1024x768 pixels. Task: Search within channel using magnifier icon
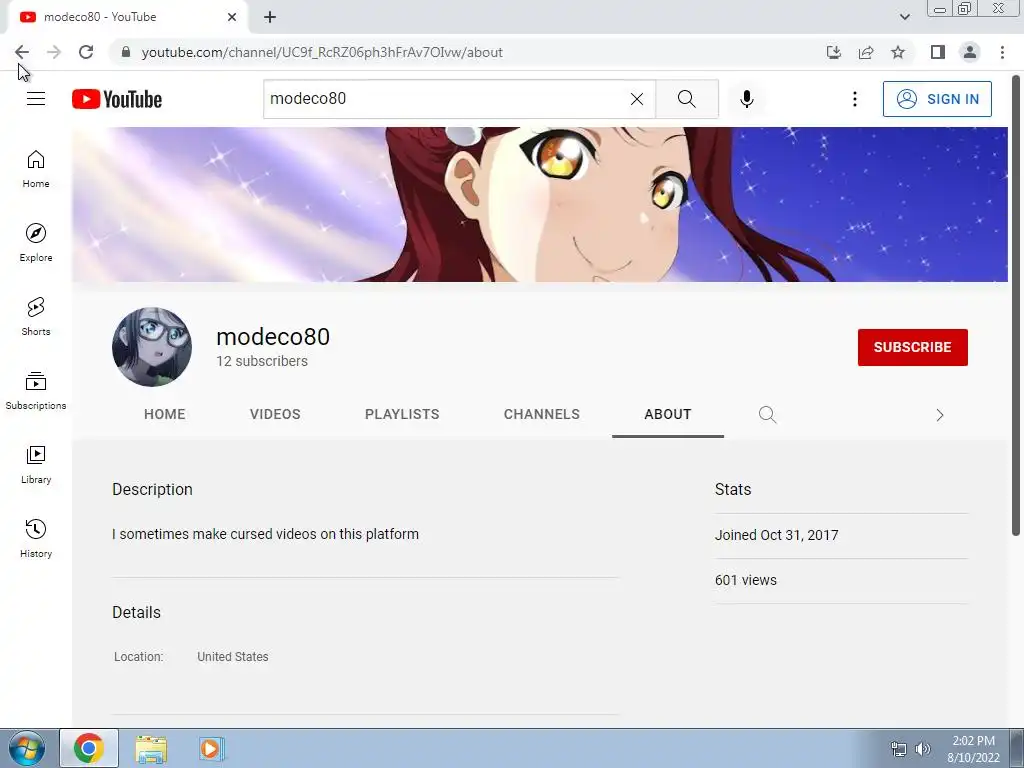767,415
